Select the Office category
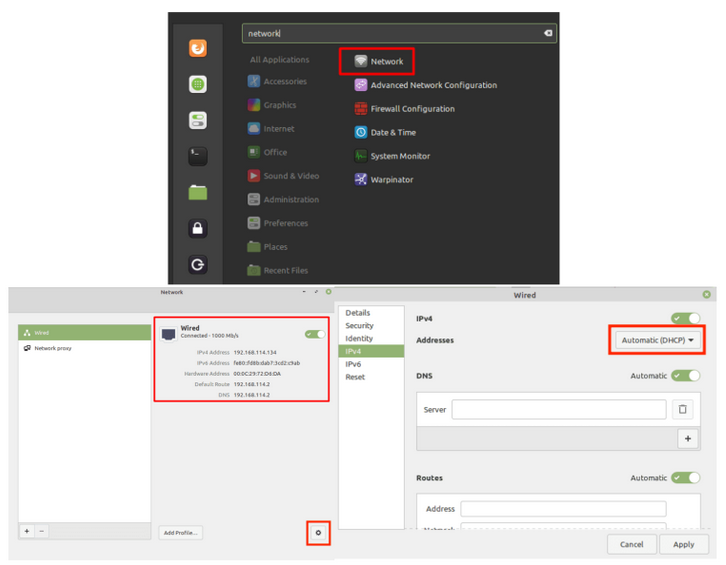The width and height of the screenshot is (726, 565). coord(267,152)
